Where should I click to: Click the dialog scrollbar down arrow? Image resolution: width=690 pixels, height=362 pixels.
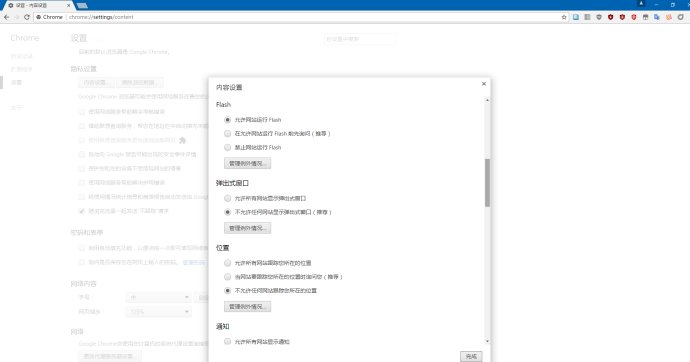click(487, 341)
